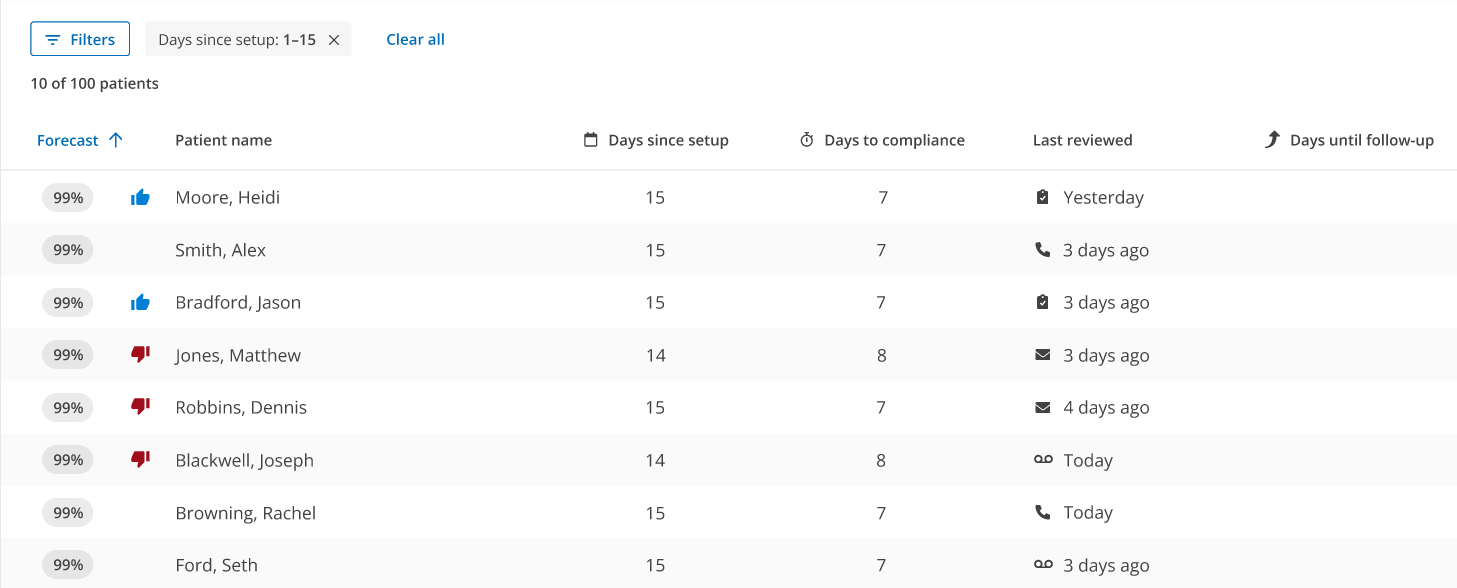Click the clipboard icon in Heidi Moore's row

click(x=1043, y=198)
